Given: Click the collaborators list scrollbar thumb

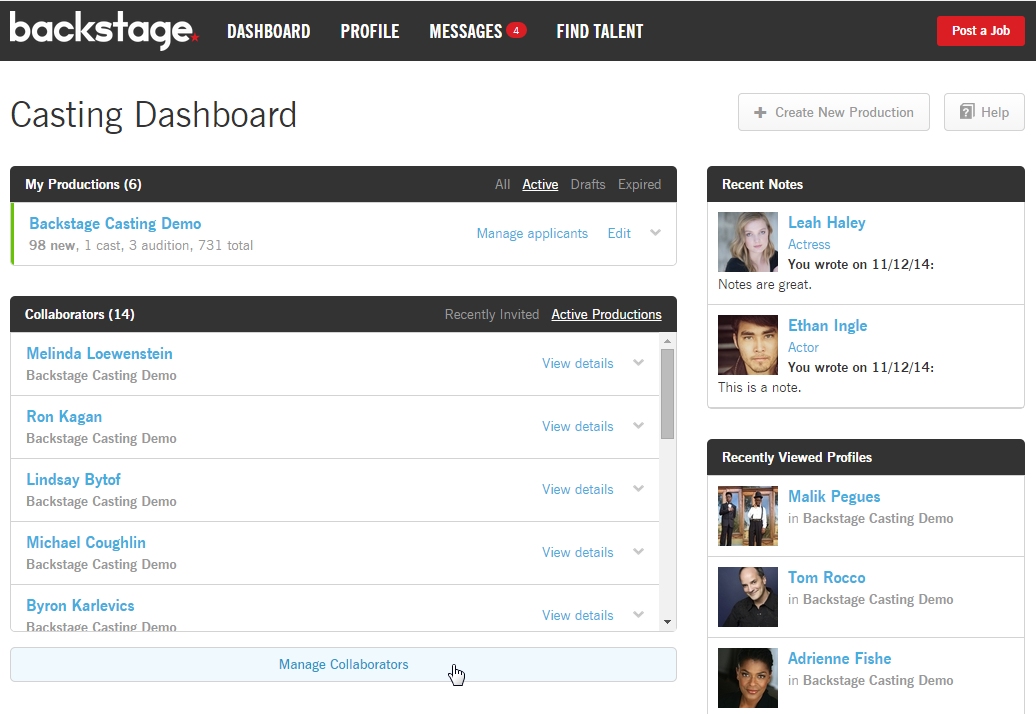Looking at the screenshot, I should pos(667,394).
